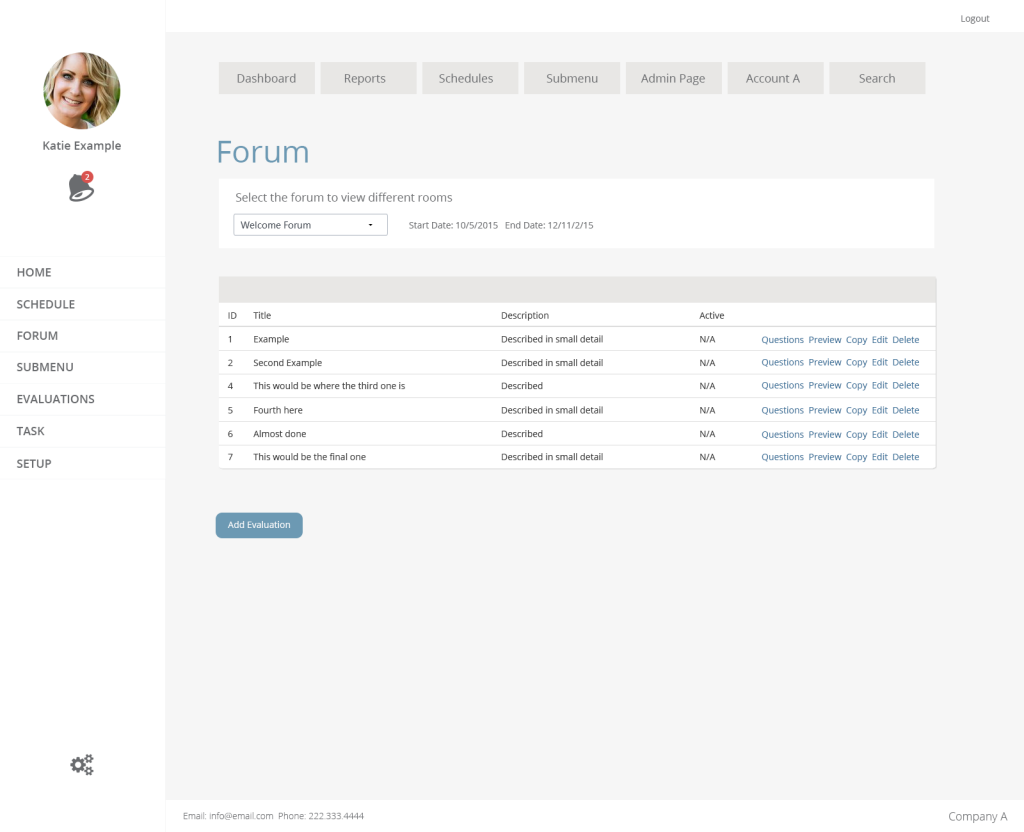
Task: Switch to the Reports tab
Action: tap(365, 78)
